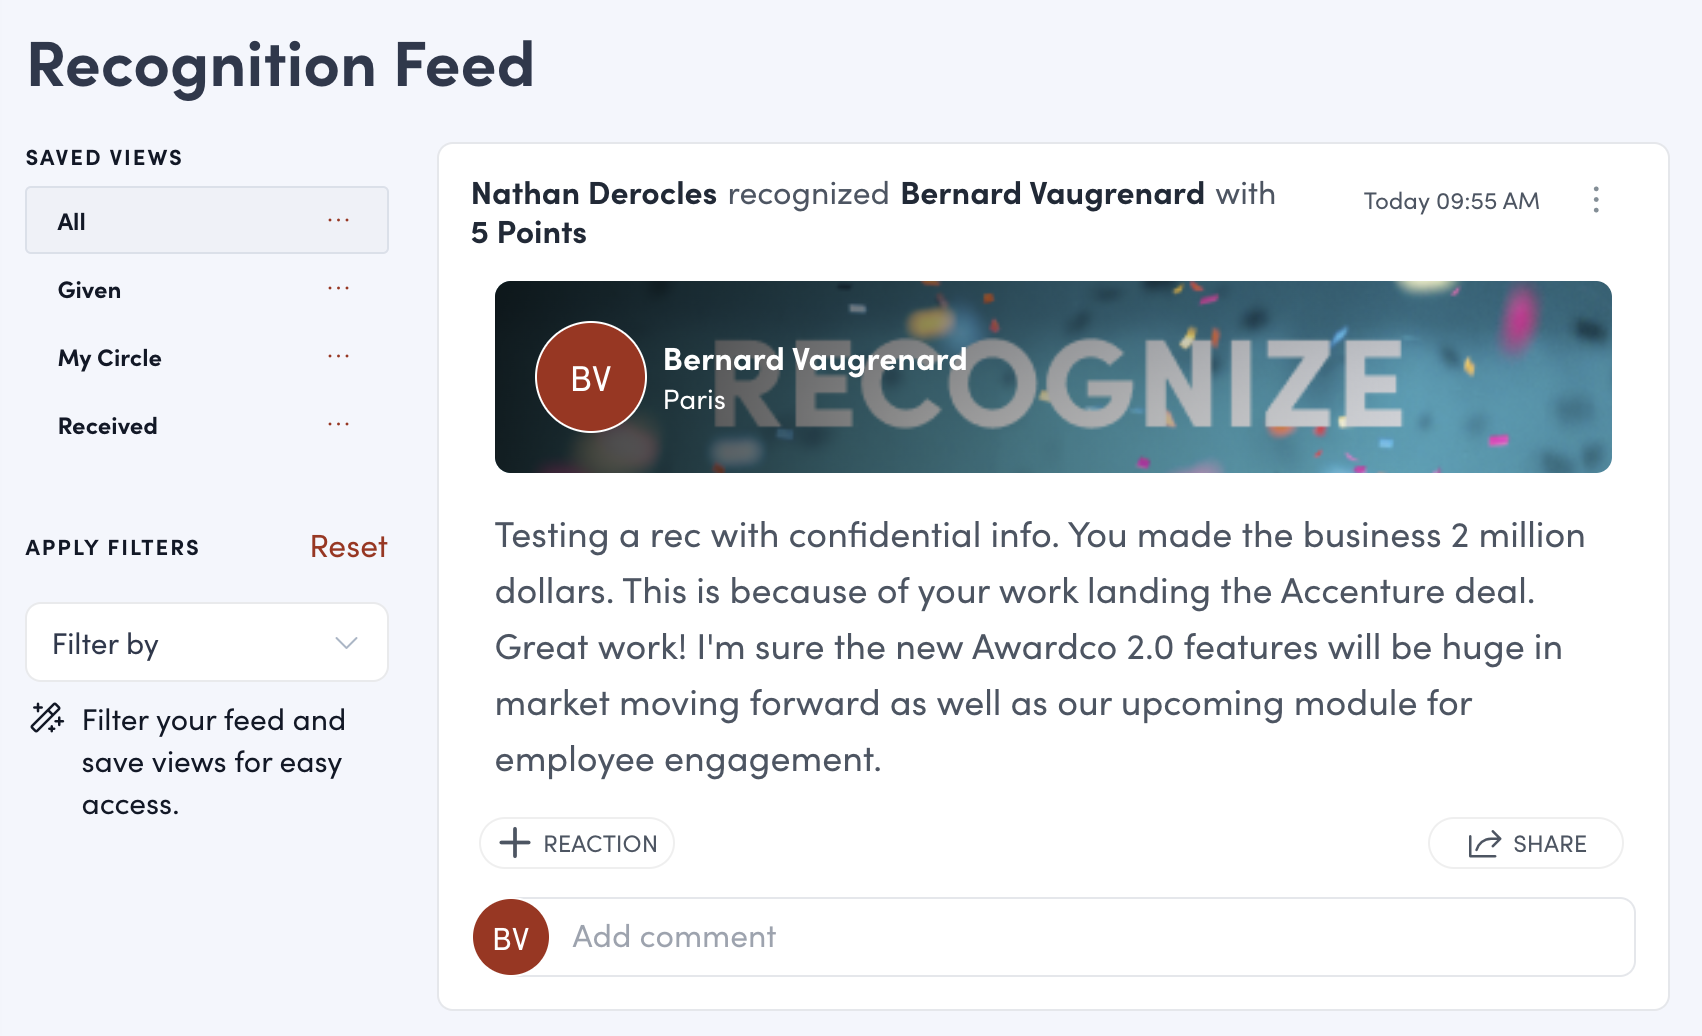Switch to the Received saved view
Image resolution: width=1702 pixels, height=1036 pixels.
point(108,426)
